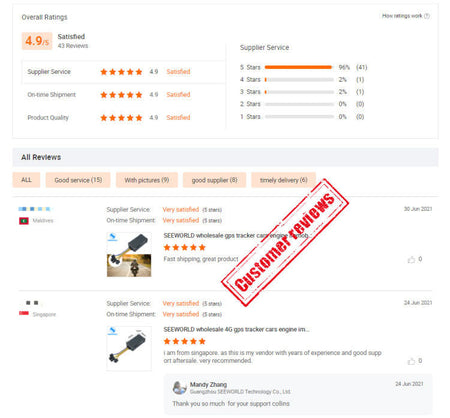
Task: Filter reviews by timely delivery (6)
Action: point(283,180)
